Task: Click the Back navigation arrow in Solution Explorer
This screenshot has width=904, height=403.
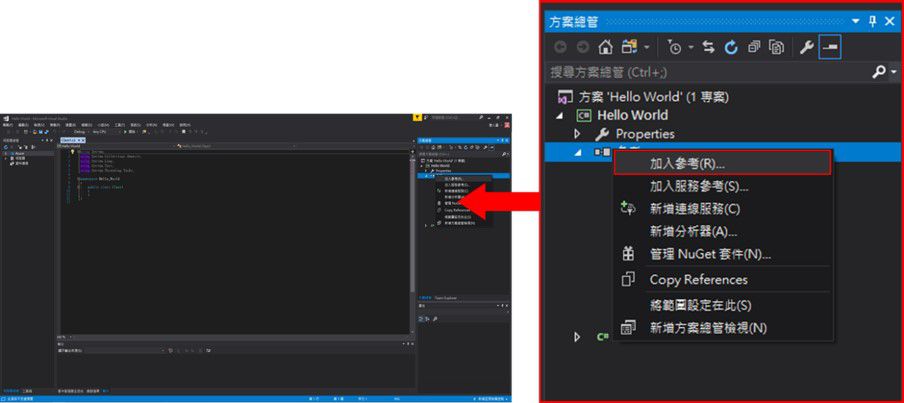Action: coord(560,48)
